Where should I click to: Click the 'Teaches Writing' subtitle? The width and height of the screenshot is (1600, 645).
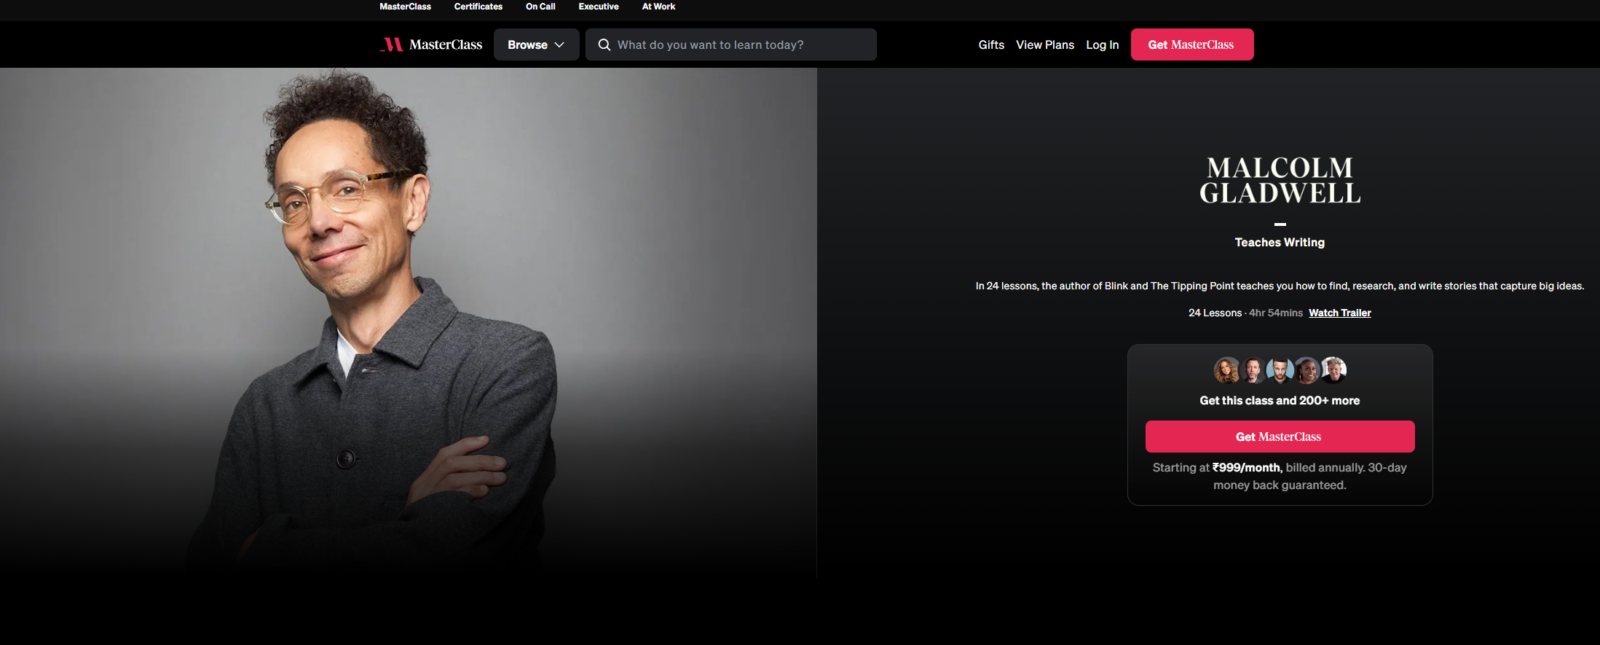pyautogui.click(x=1280, y=243)
